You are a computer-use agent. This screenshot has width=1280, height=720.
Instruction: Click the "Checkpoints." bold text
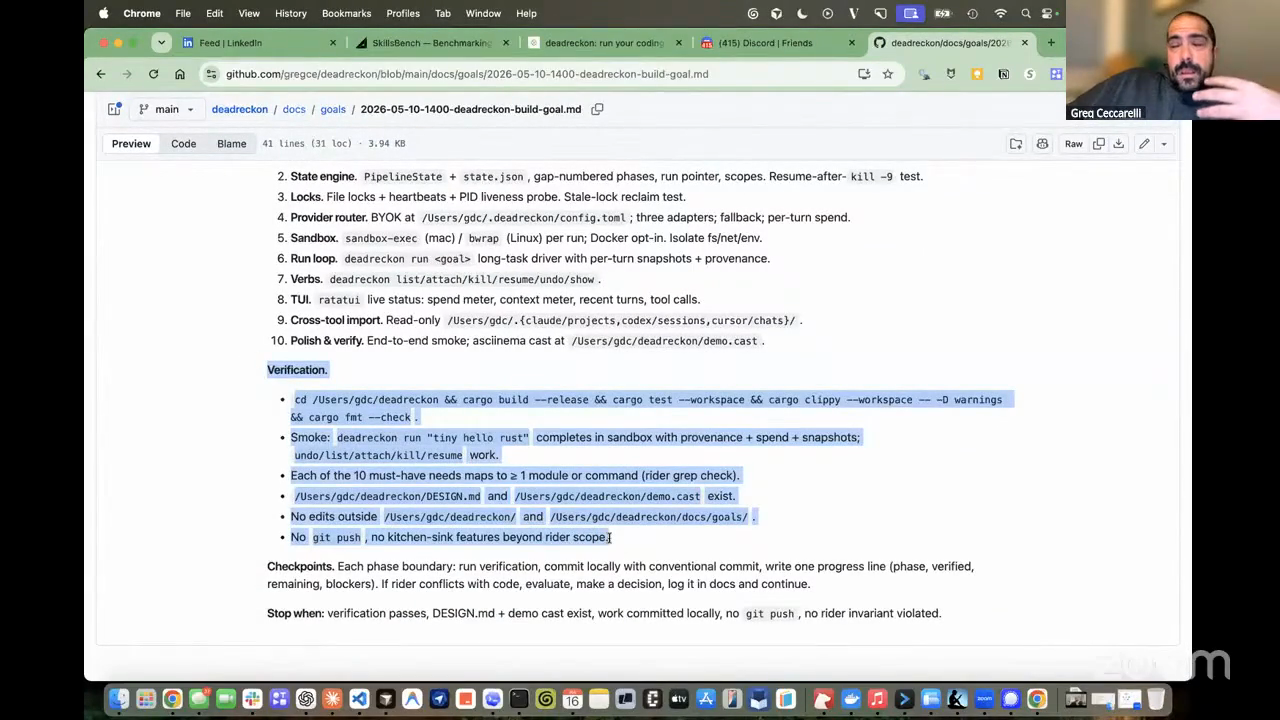click(300, 566)
